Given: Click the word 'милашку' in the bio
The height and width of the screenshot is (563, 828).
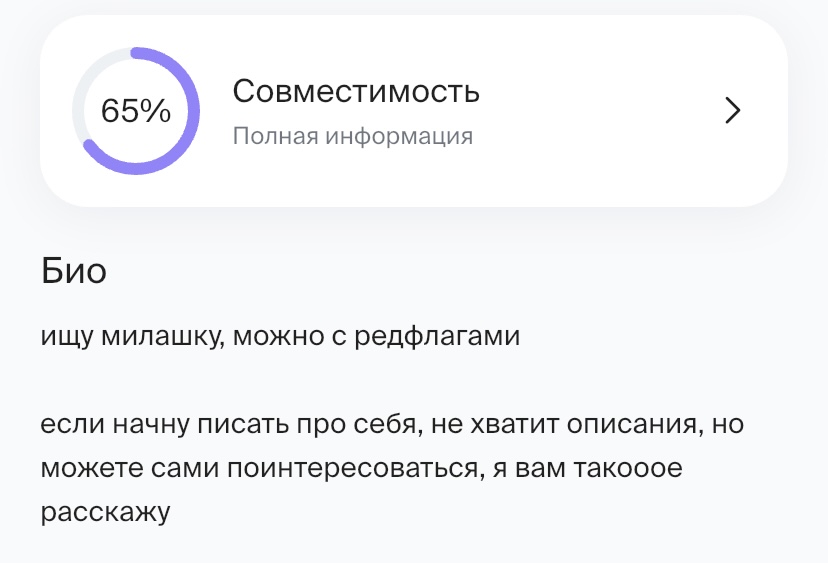Looking at the screenshot, I should click(160, 336).
